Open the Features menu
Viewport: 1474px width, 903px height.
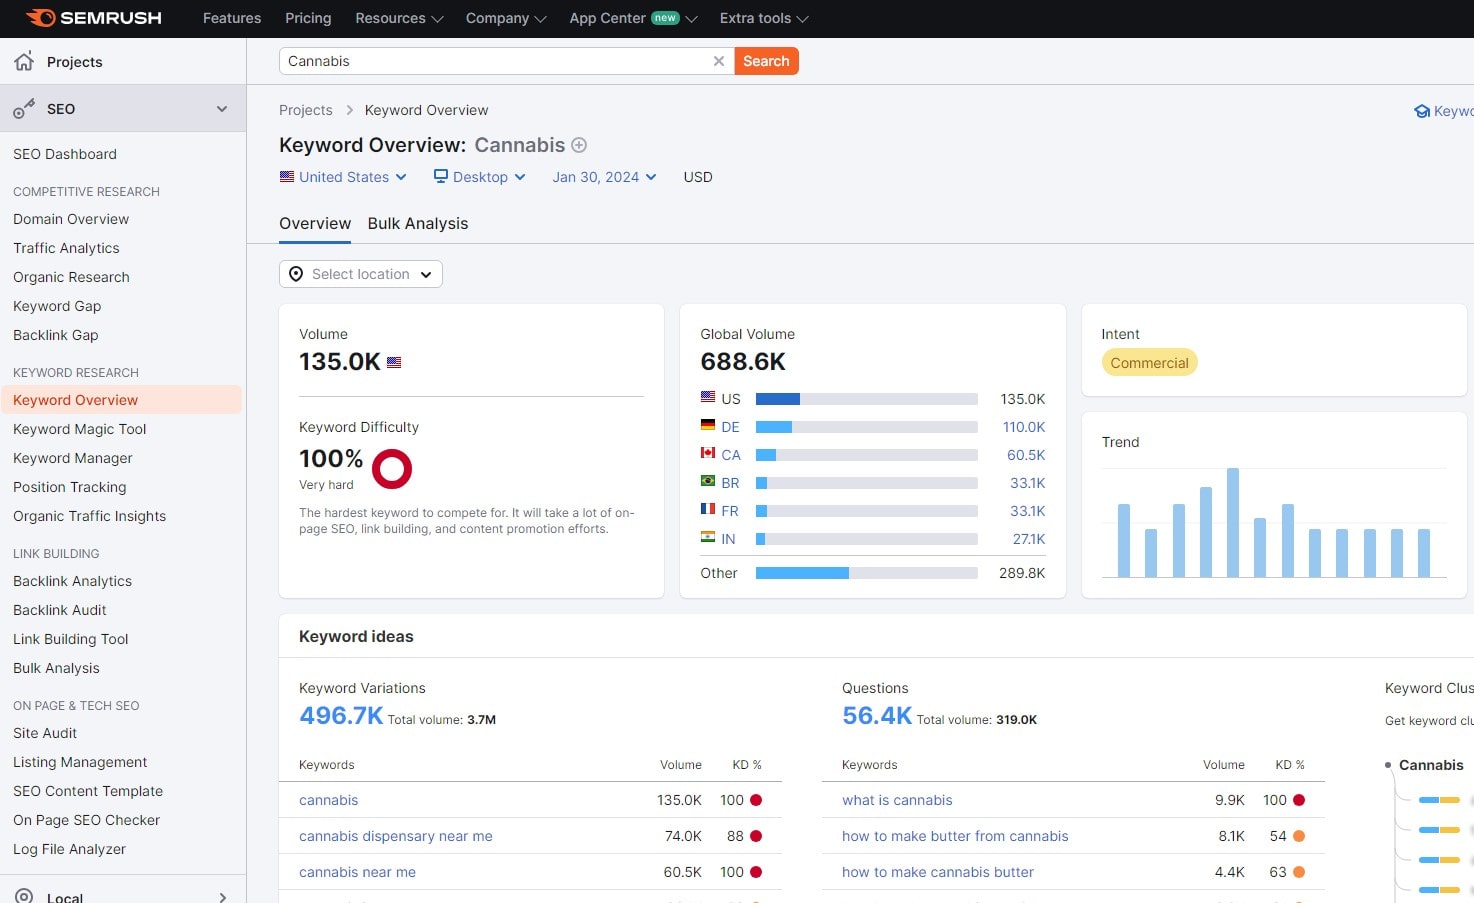tap(232, 18)
